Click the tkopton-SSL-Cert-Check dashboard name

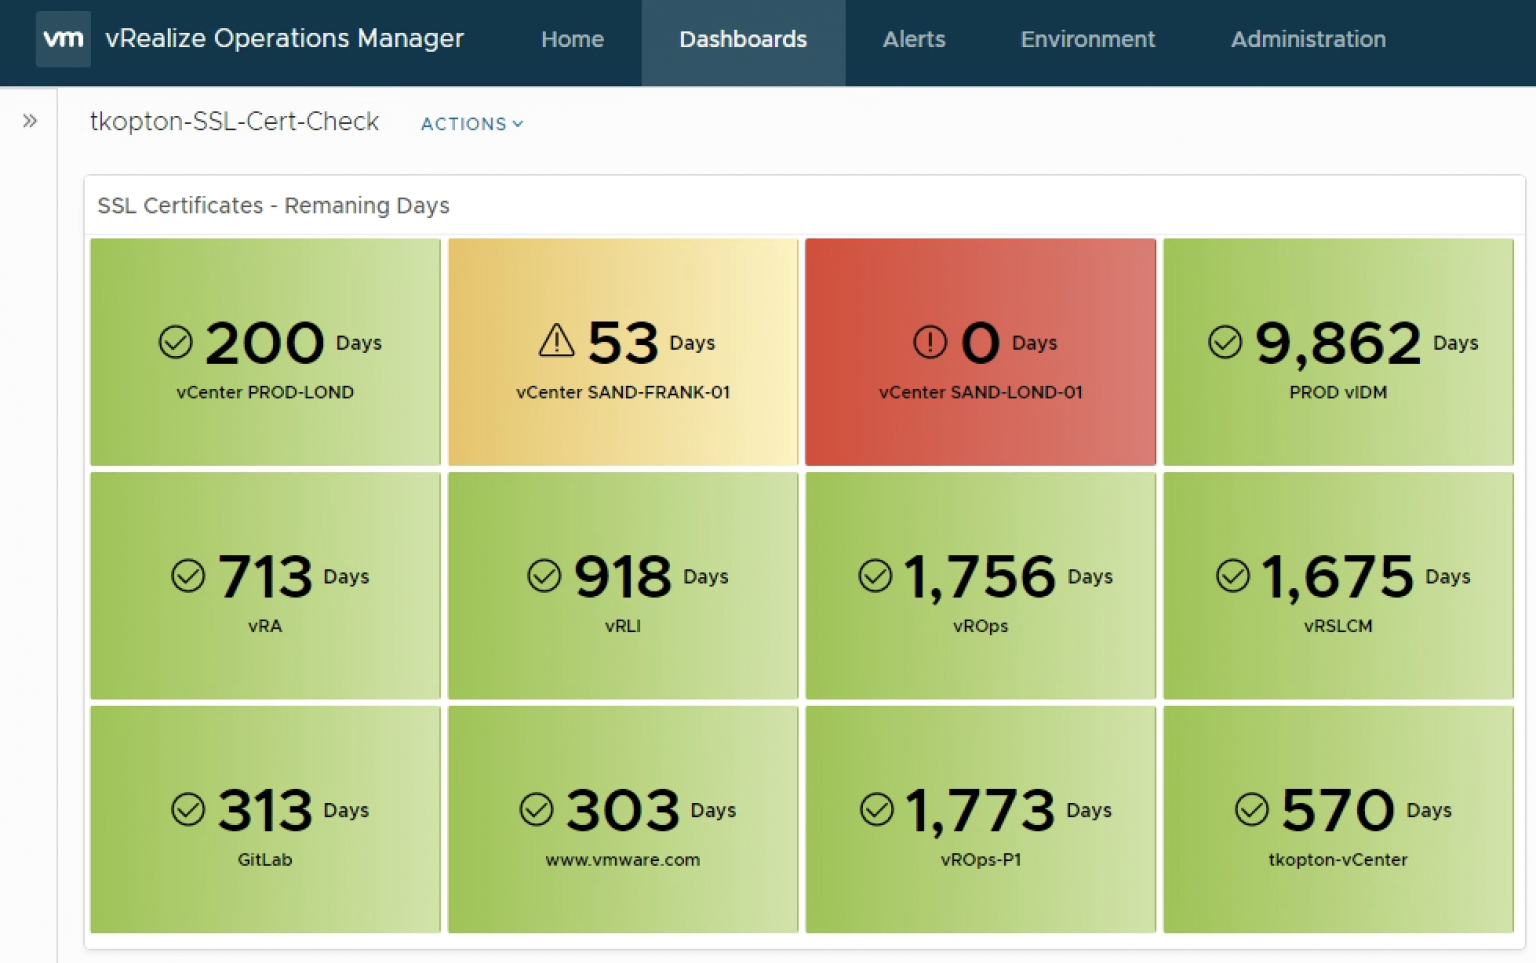[235, 121]
